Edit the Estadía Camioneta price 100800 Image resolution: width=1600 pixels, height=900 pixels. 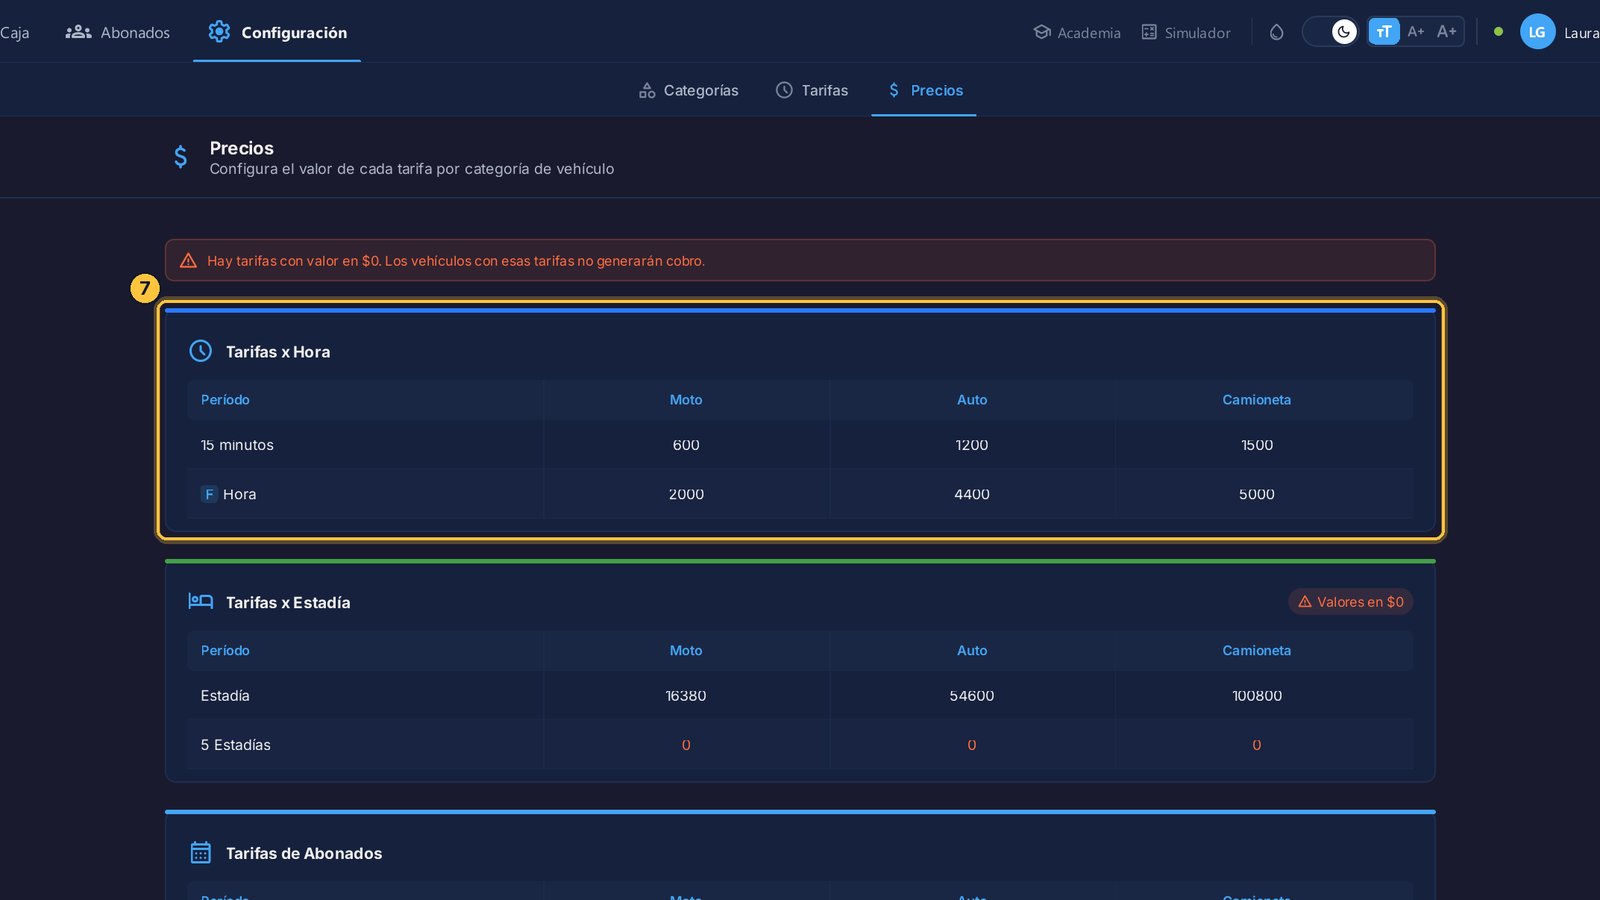1257,696
